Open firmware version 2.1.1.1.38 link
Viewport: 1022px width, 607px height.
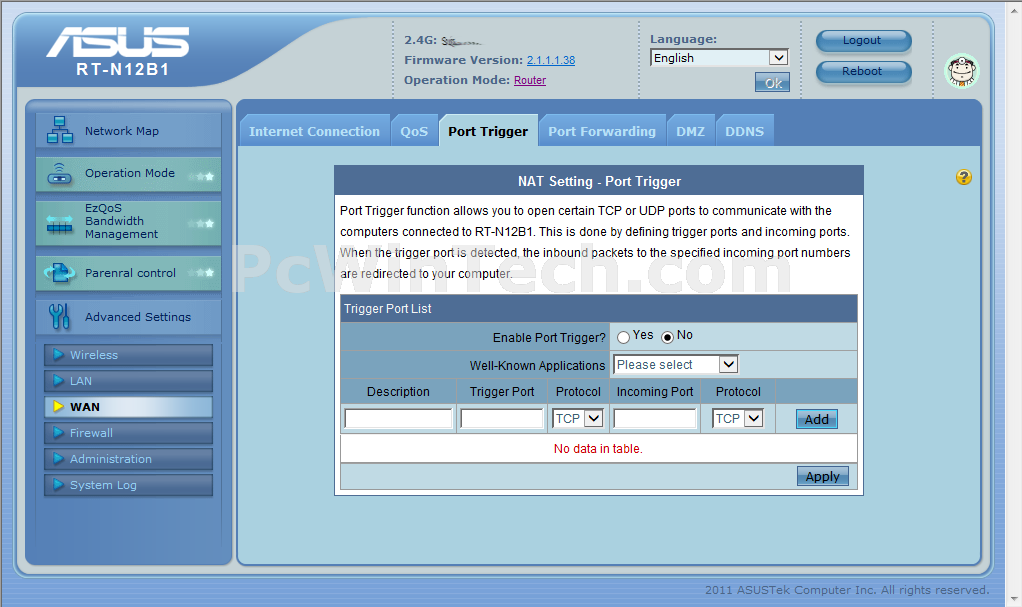click(x=551, y=60)
